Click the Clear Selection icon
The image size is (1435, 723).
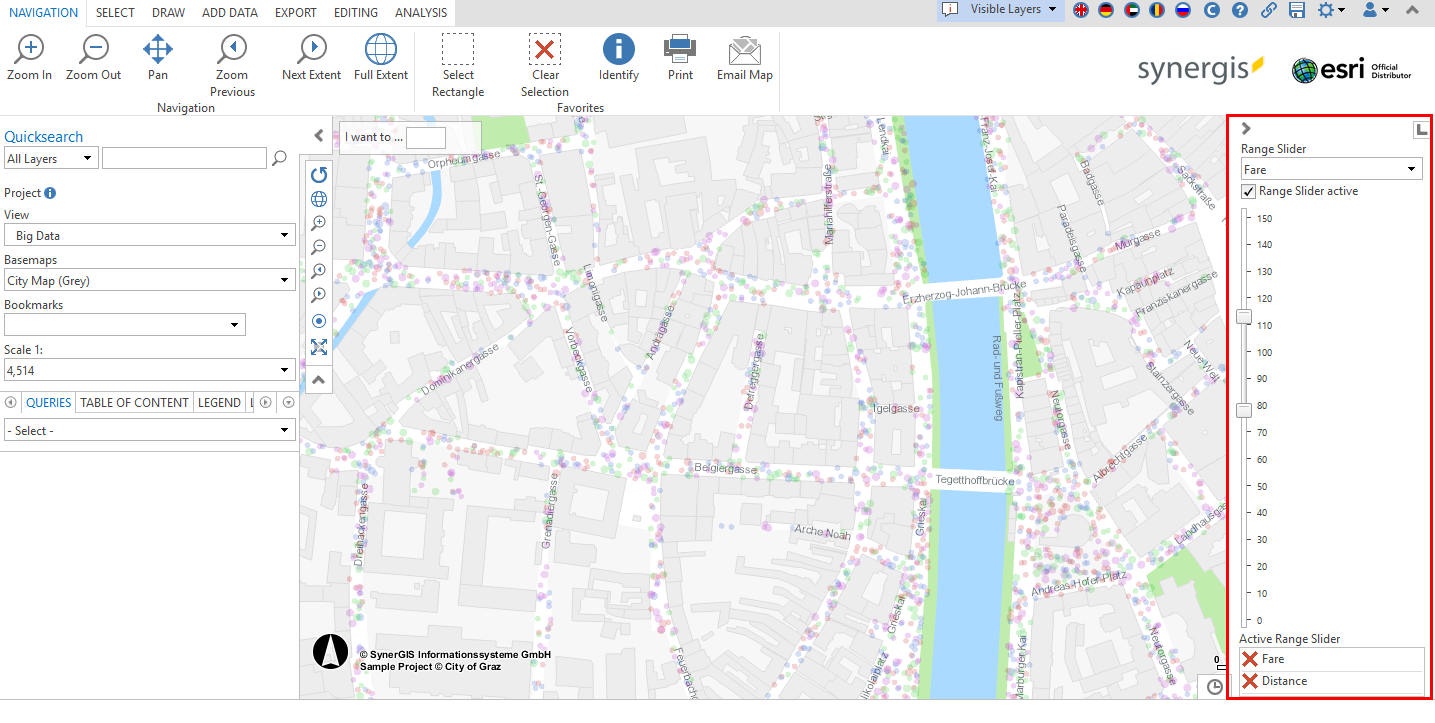pyautogui.click(x=545, y=50)
